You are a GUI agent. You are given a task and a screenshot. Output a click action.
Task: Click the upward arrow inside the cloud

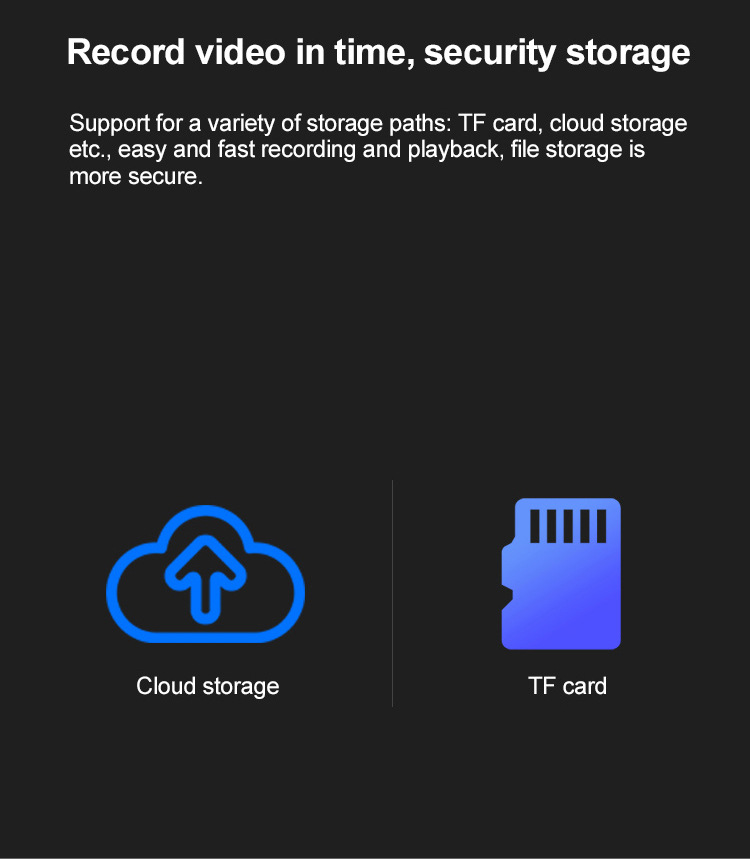point(205,580)
